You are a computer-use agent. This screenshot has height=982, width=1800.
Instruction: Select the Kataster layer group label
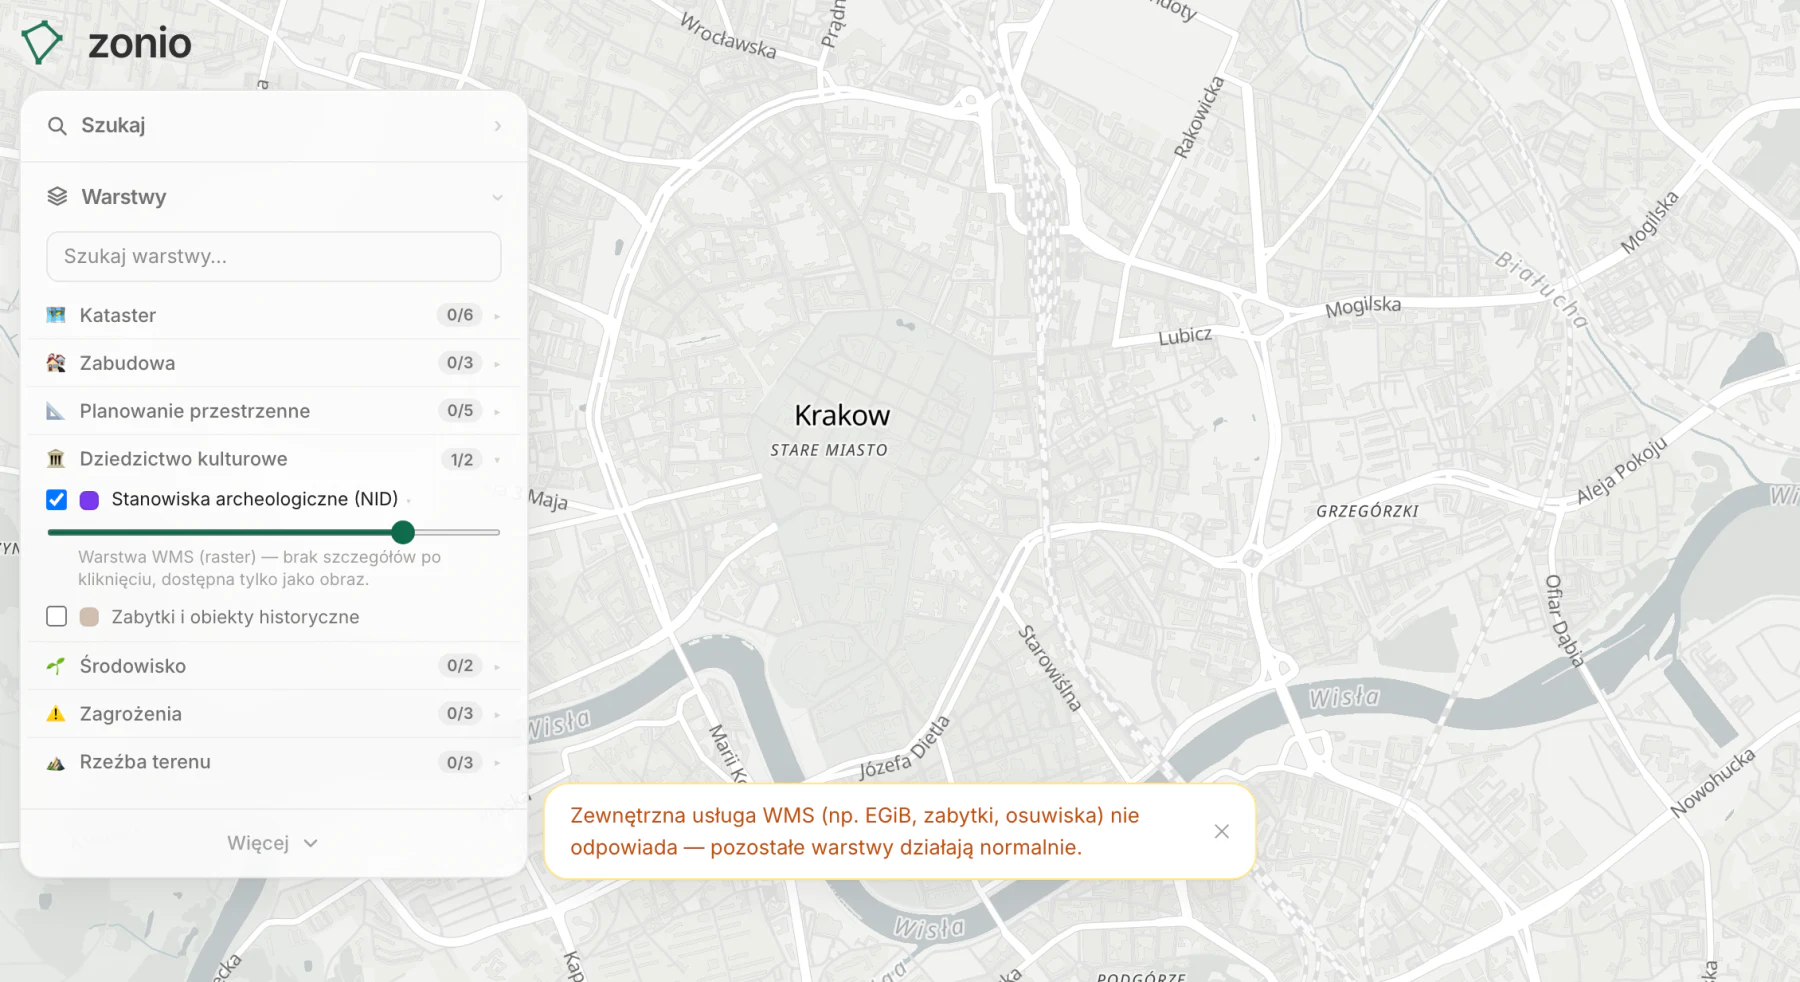(118, 315)
